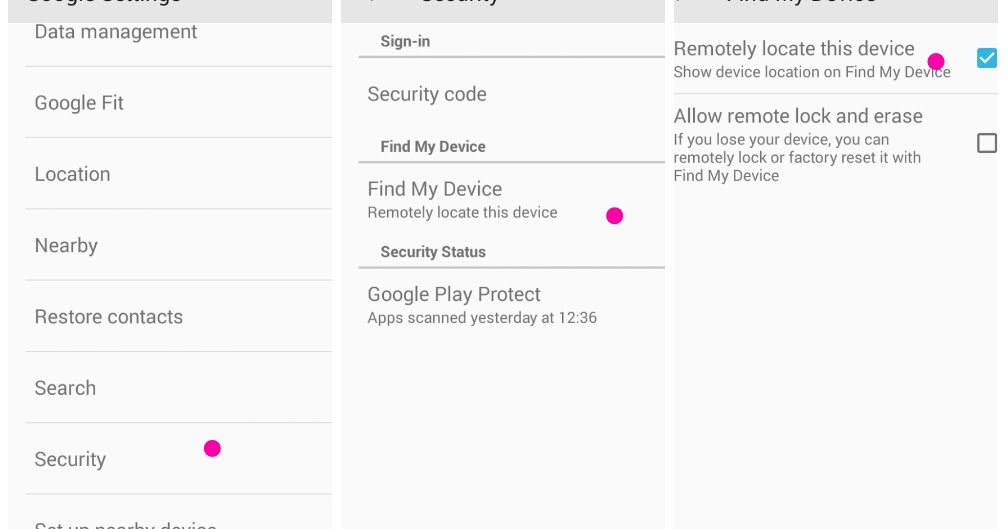This screenshot has width=1008, height=529.
Task: Open Data management settings
Action: [116, 32]
